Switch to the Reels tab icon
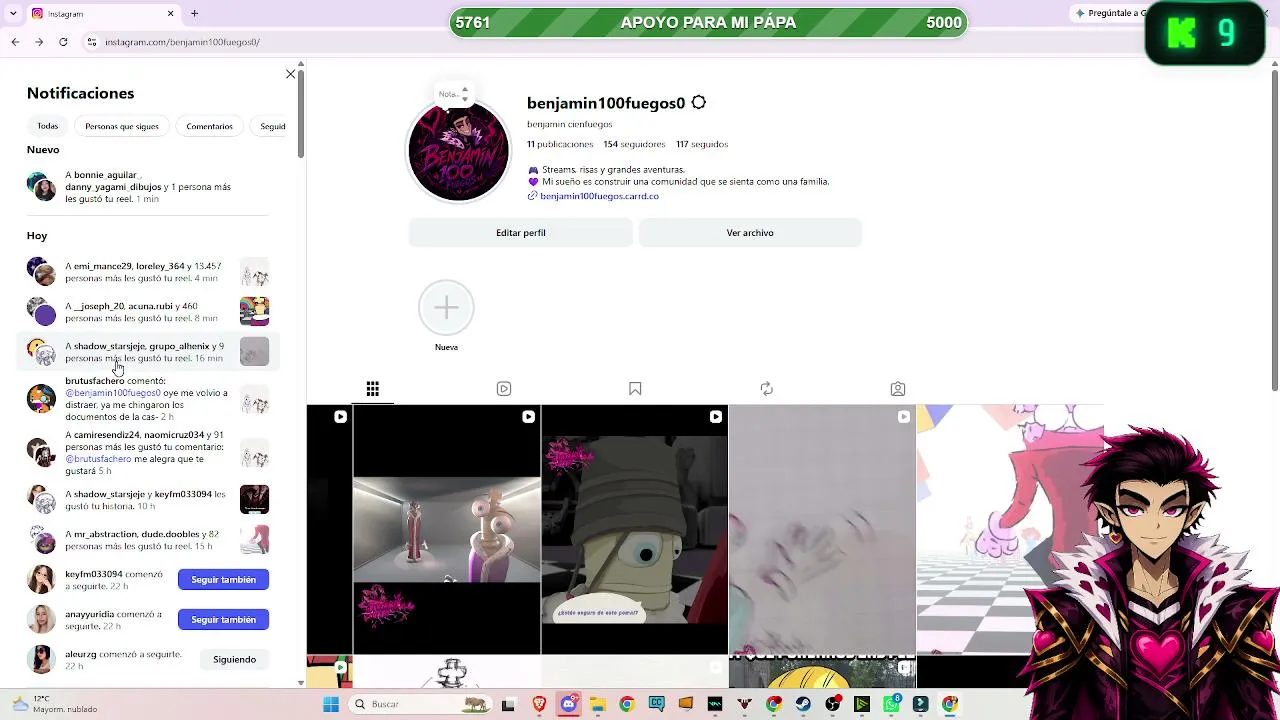1280x720 pixels. 504,389
